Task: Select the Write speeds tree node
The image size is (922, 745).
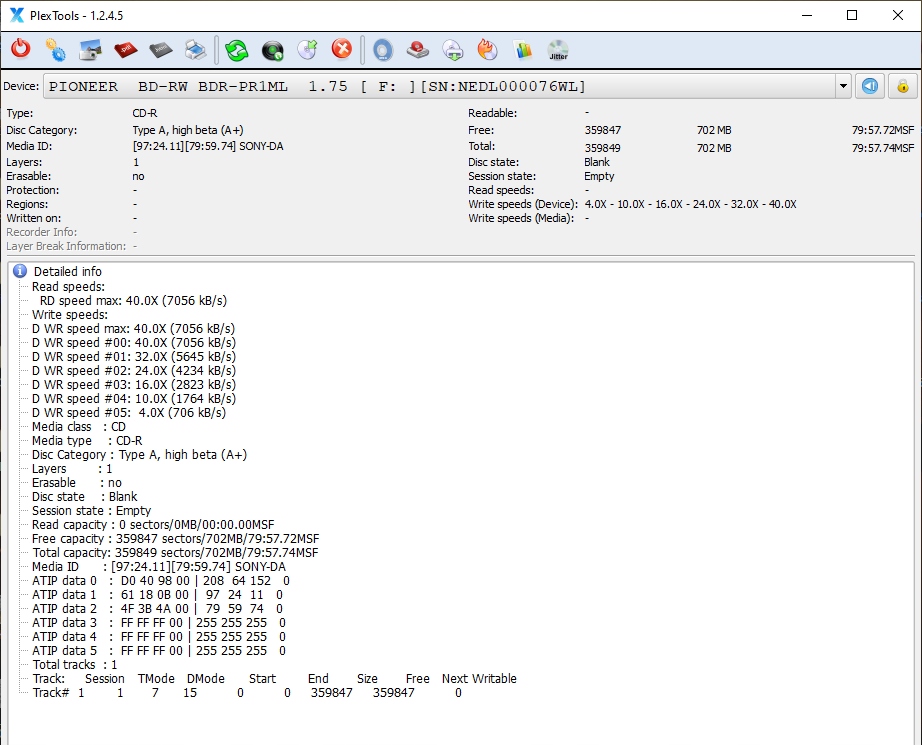Action: tap(70, 315)
